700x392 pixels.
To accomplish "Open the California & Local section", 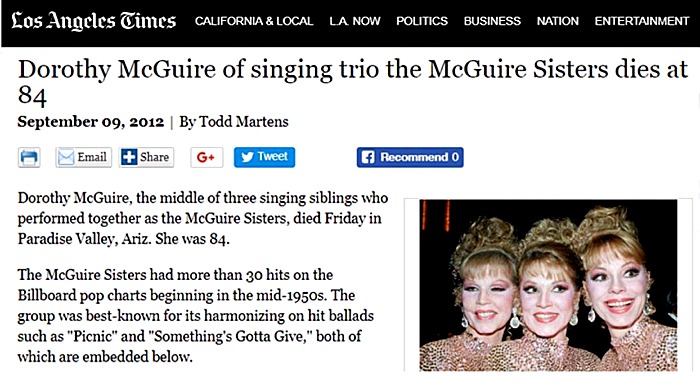I will [x=254, y=21].
